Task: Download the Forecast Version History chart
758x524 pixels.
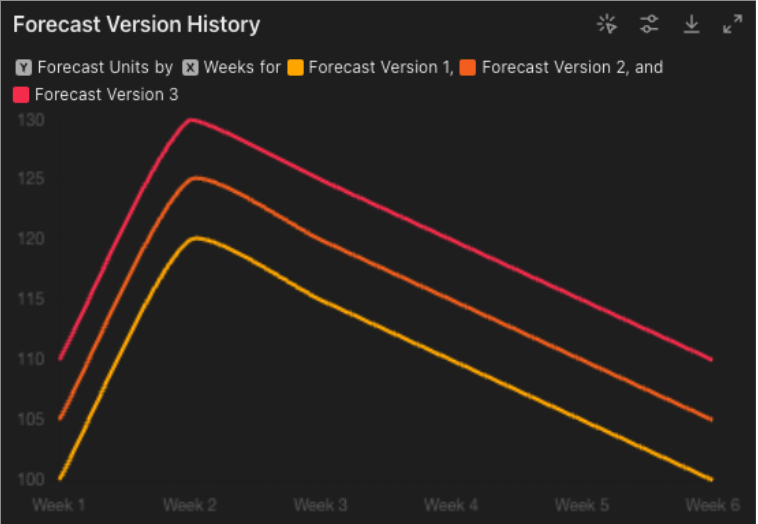Action: click(691, 24)
